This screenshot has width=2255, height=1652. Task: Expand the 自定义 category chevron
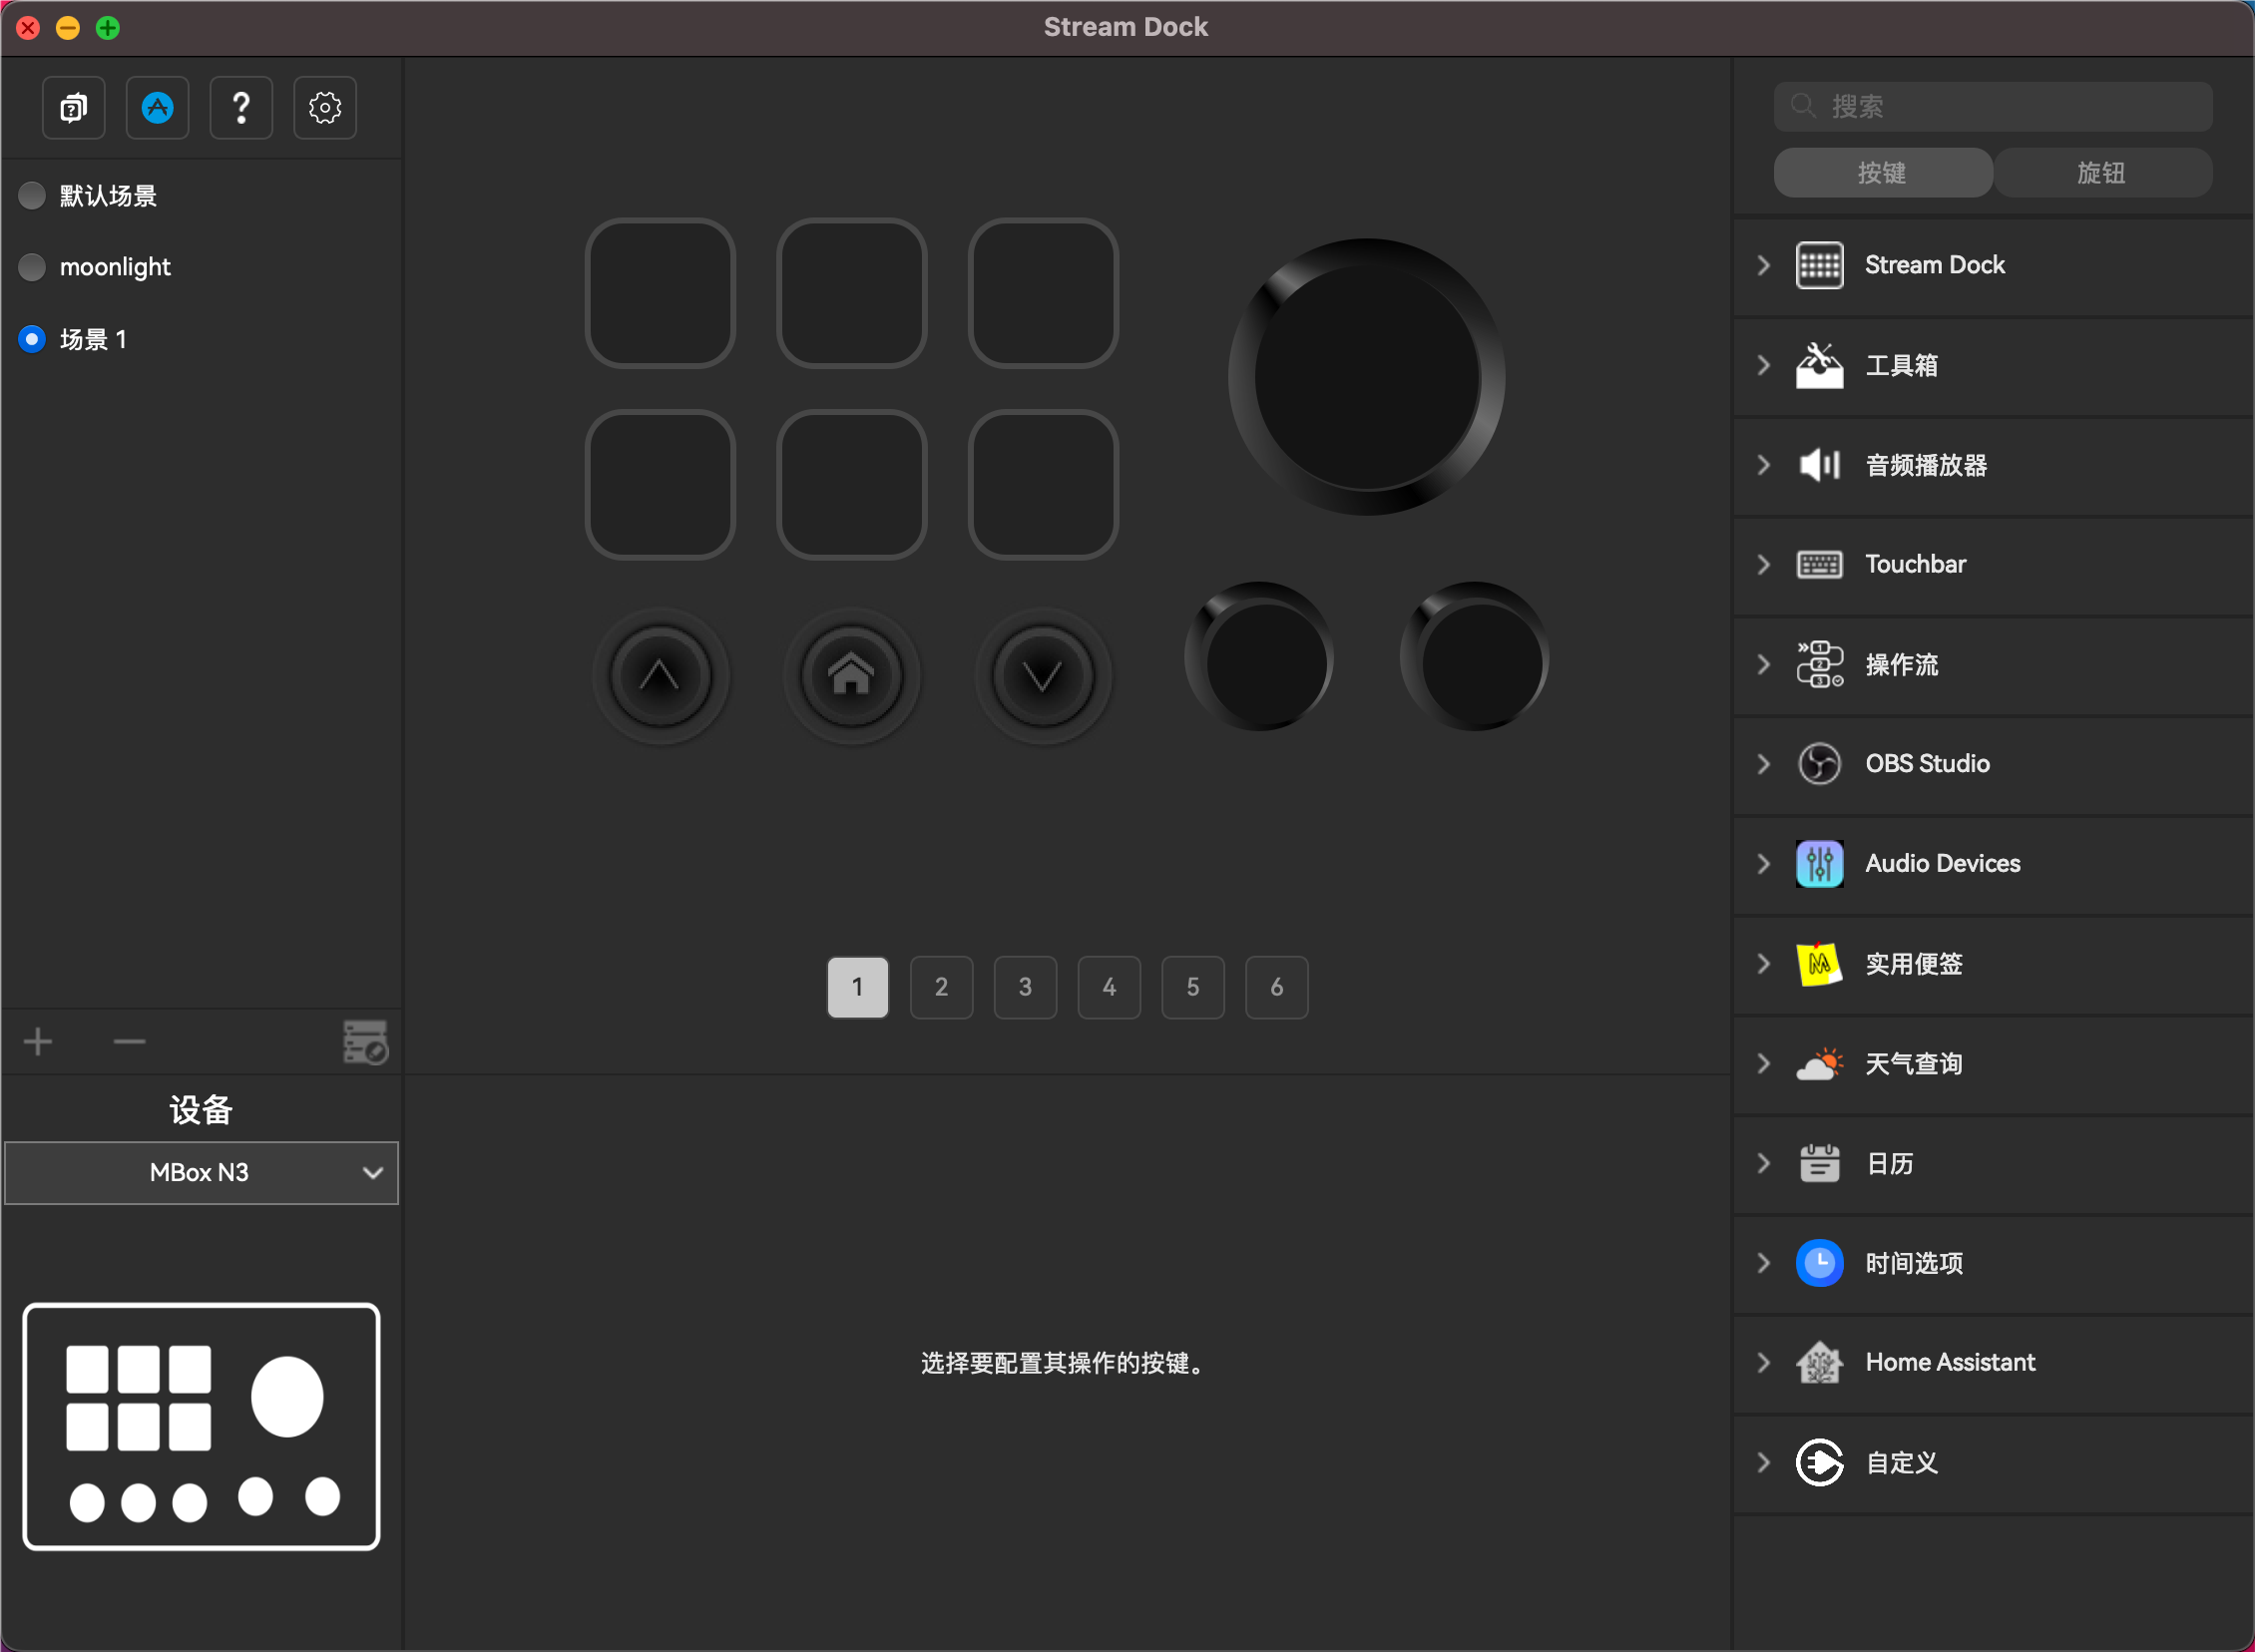click(x=1763, y=1462)
